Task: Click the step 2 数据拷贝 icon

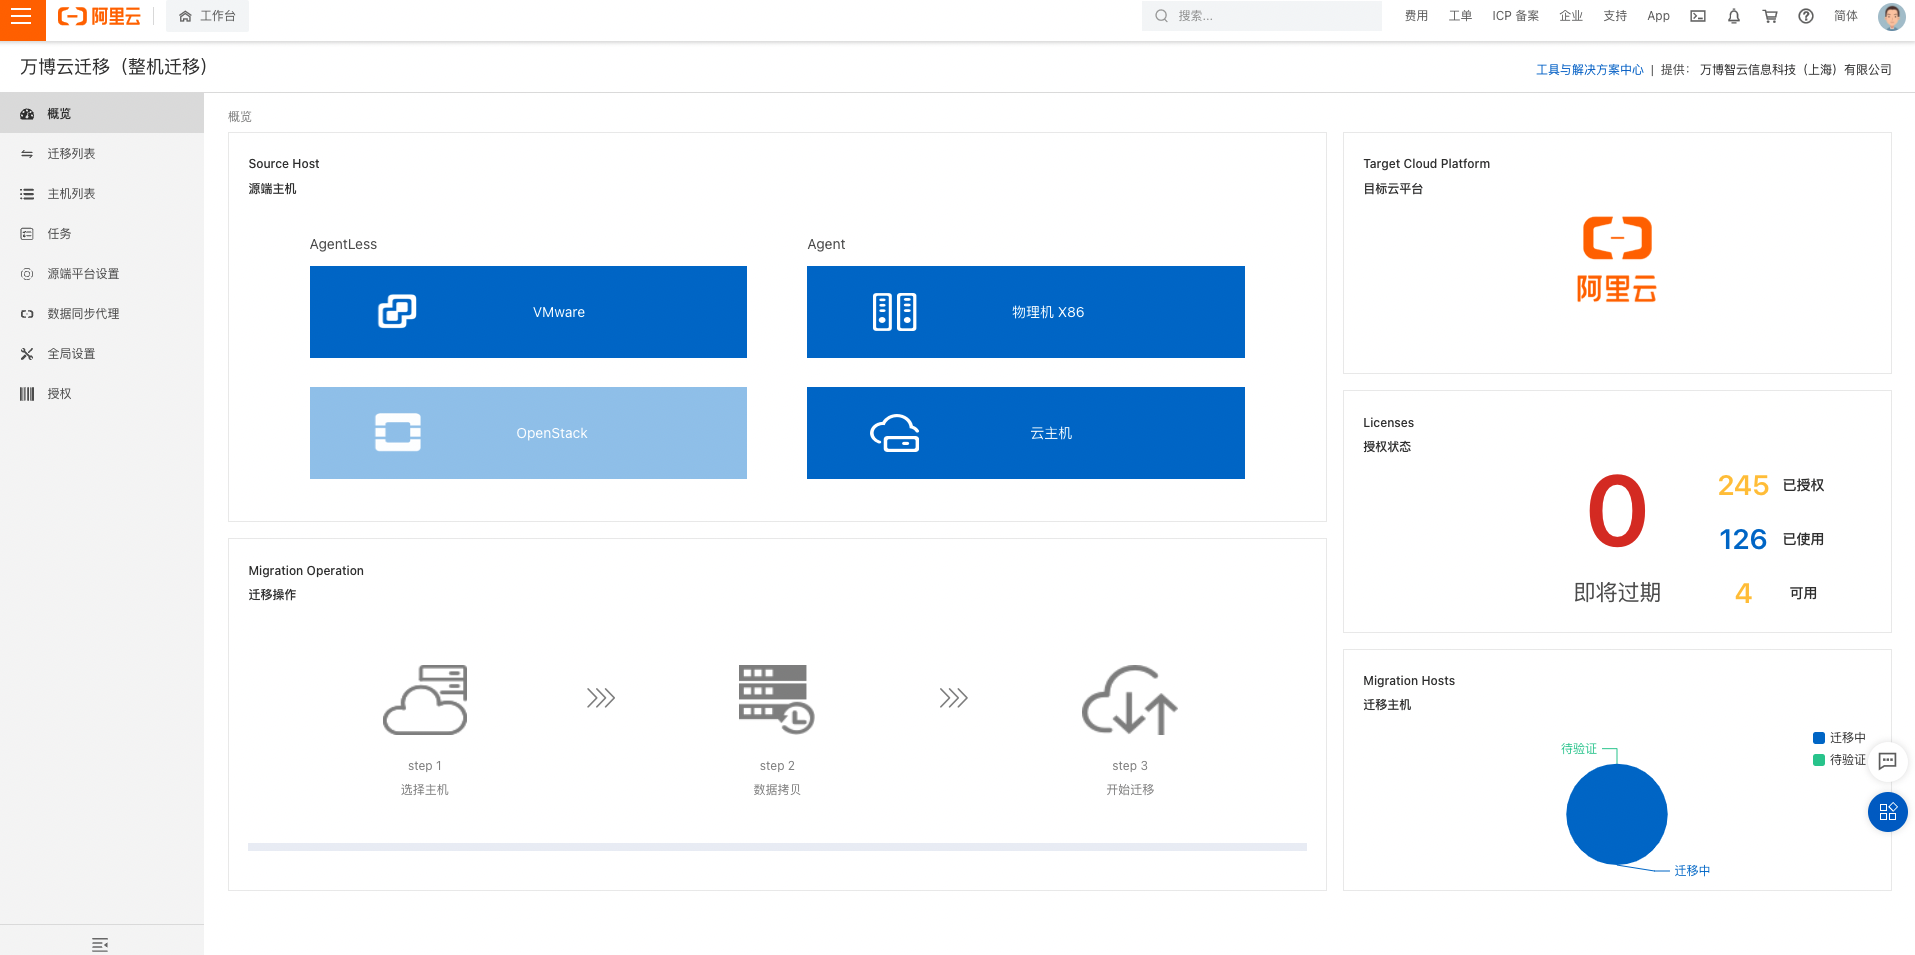Action: 777,699
